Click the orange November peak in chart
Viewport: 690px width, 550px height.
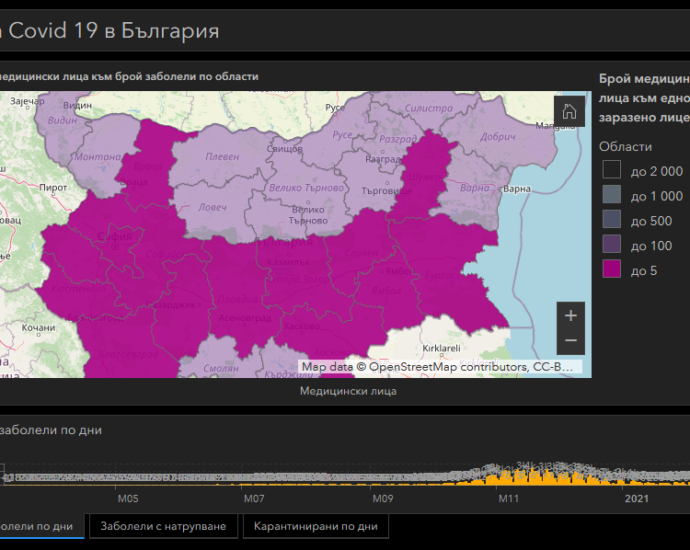point(532,478)
